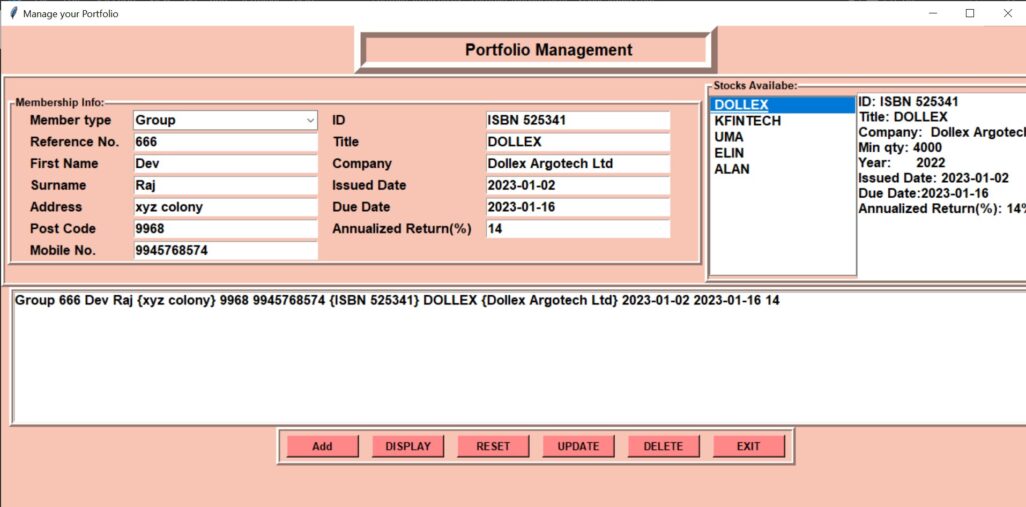The width and height of the screenshot is (1026, 507).
Task: Click the 'Year: 2022' detail line
Action: click(x=902, y=162)
